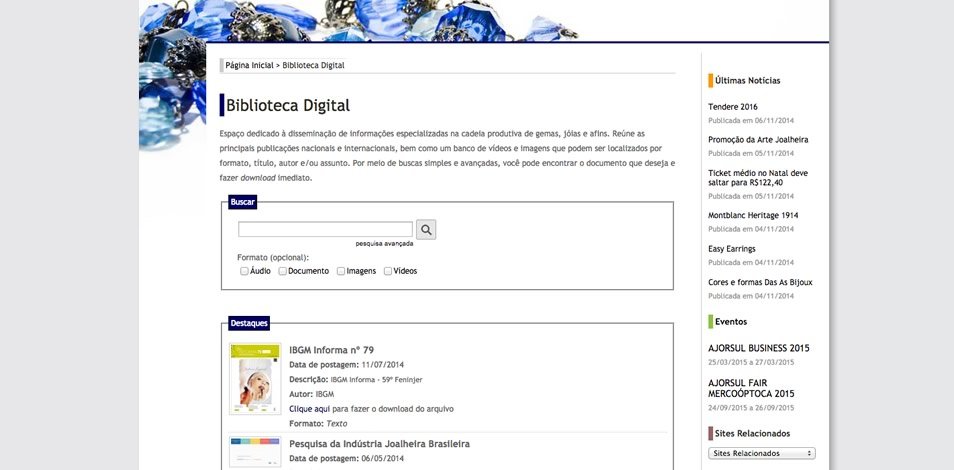Click the Sites Relacionados sidebar heading
The height and width of the screenshot is (470, 954).
tap(752, 433)
